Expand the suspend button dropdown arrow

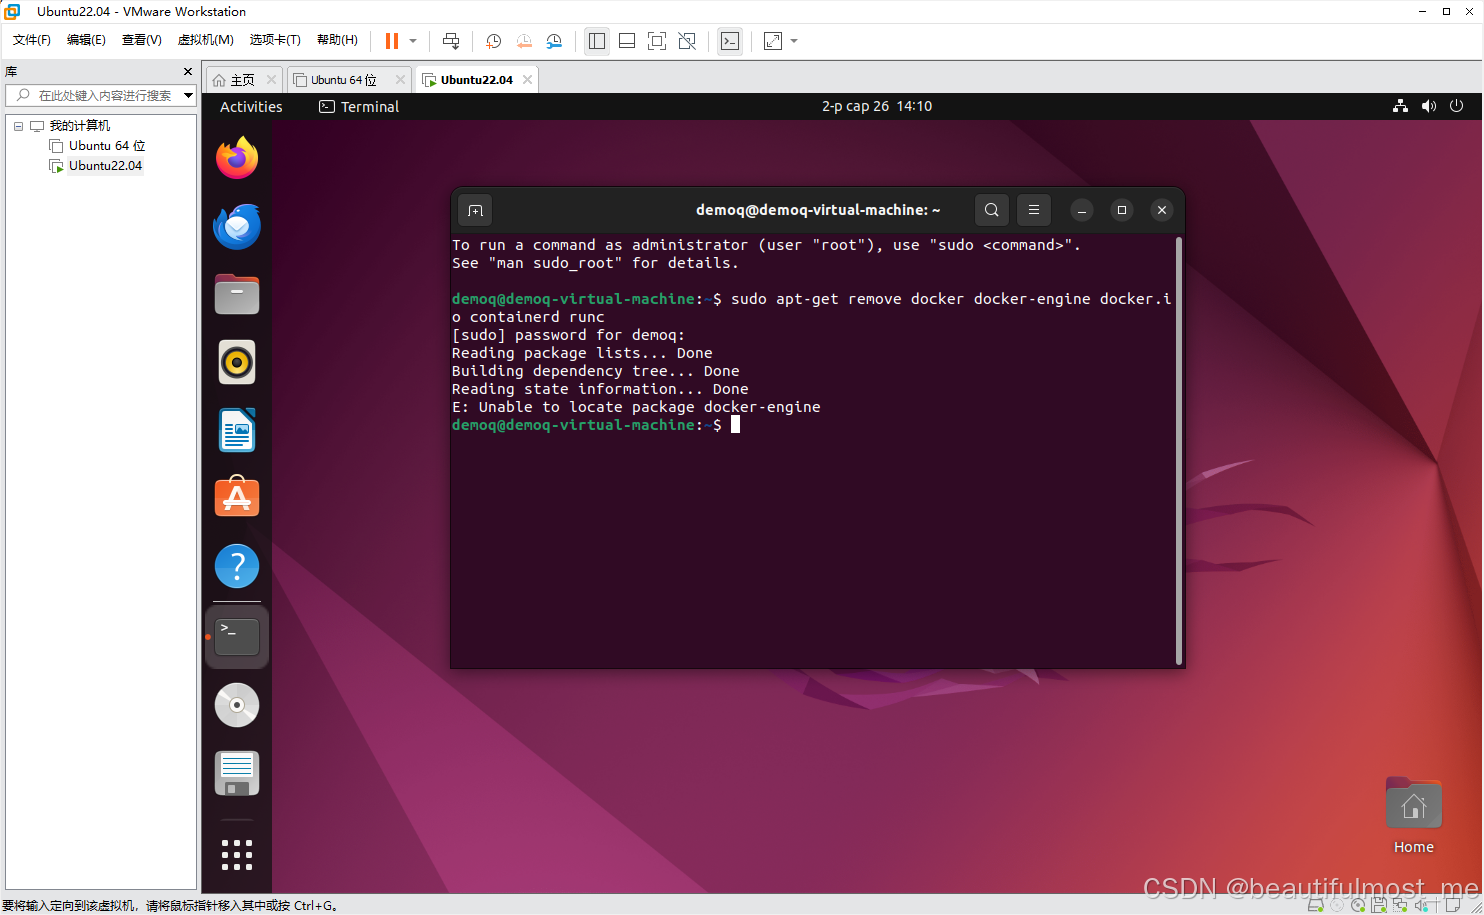click(x=412, y=41)
